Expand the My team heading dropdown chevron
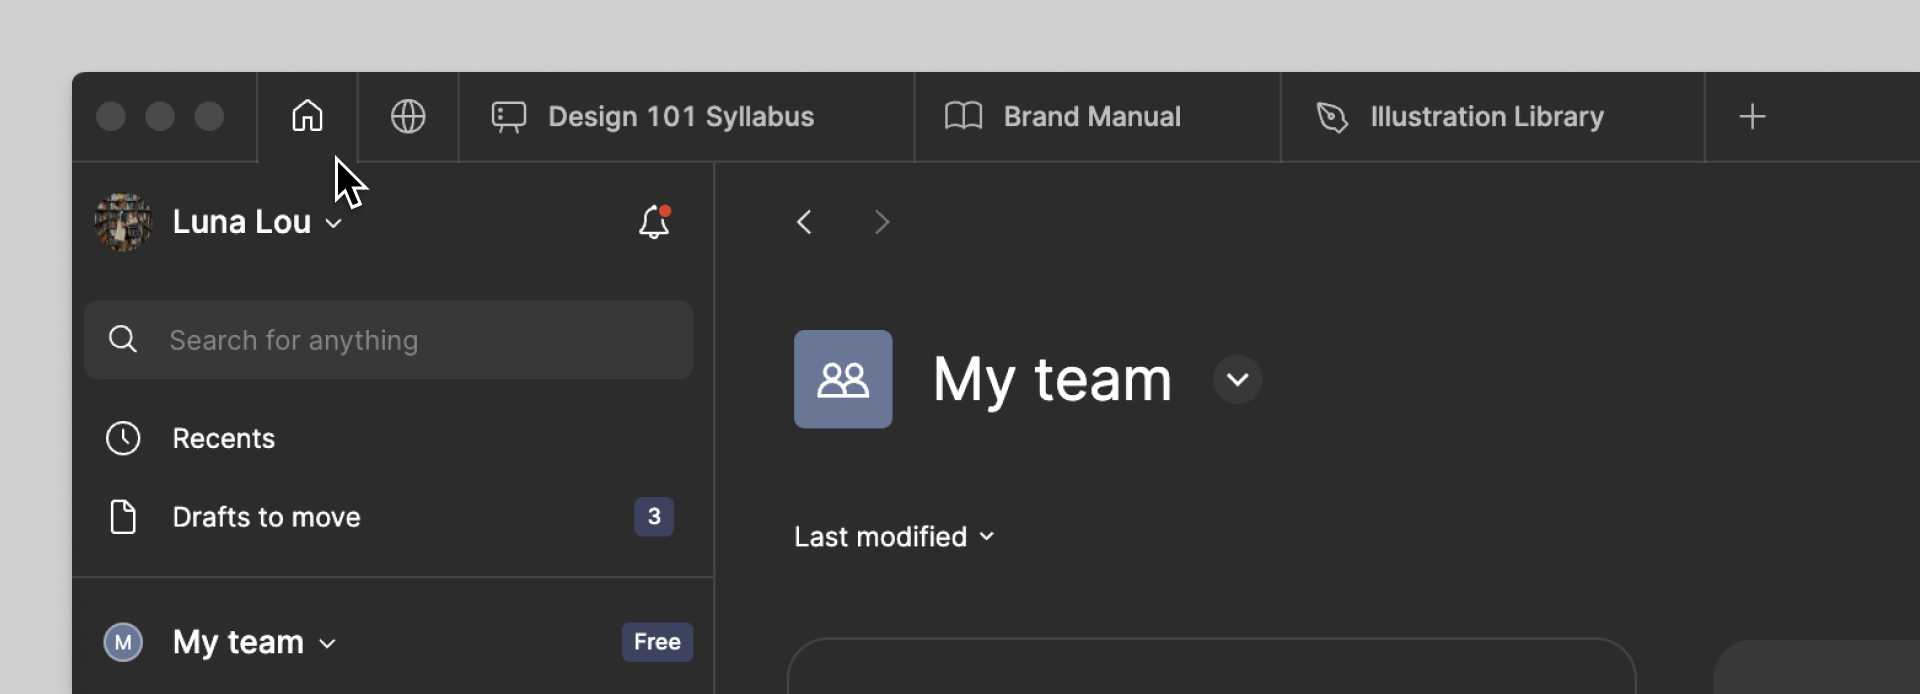 pyautogui.click(x=1237, y=380)
